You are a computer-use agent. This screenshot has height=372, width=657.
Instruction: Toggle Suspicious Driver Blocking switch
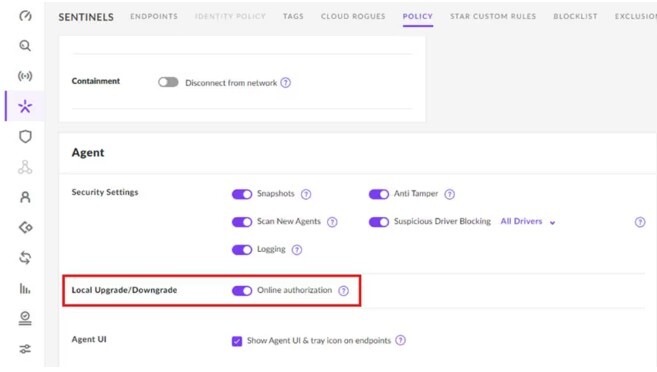[x=379, y=222]
